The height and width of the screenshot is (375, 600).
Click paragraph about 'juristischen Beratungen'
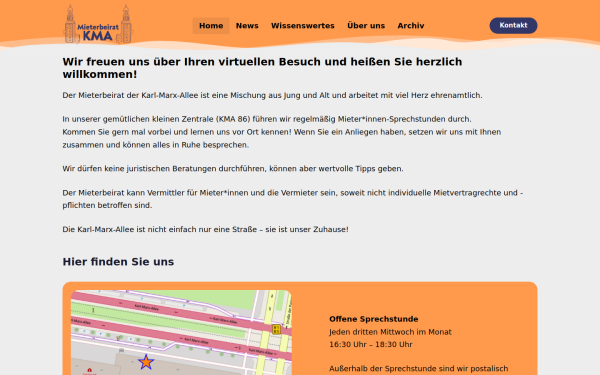pyautogui.click(x=233, y=169)
